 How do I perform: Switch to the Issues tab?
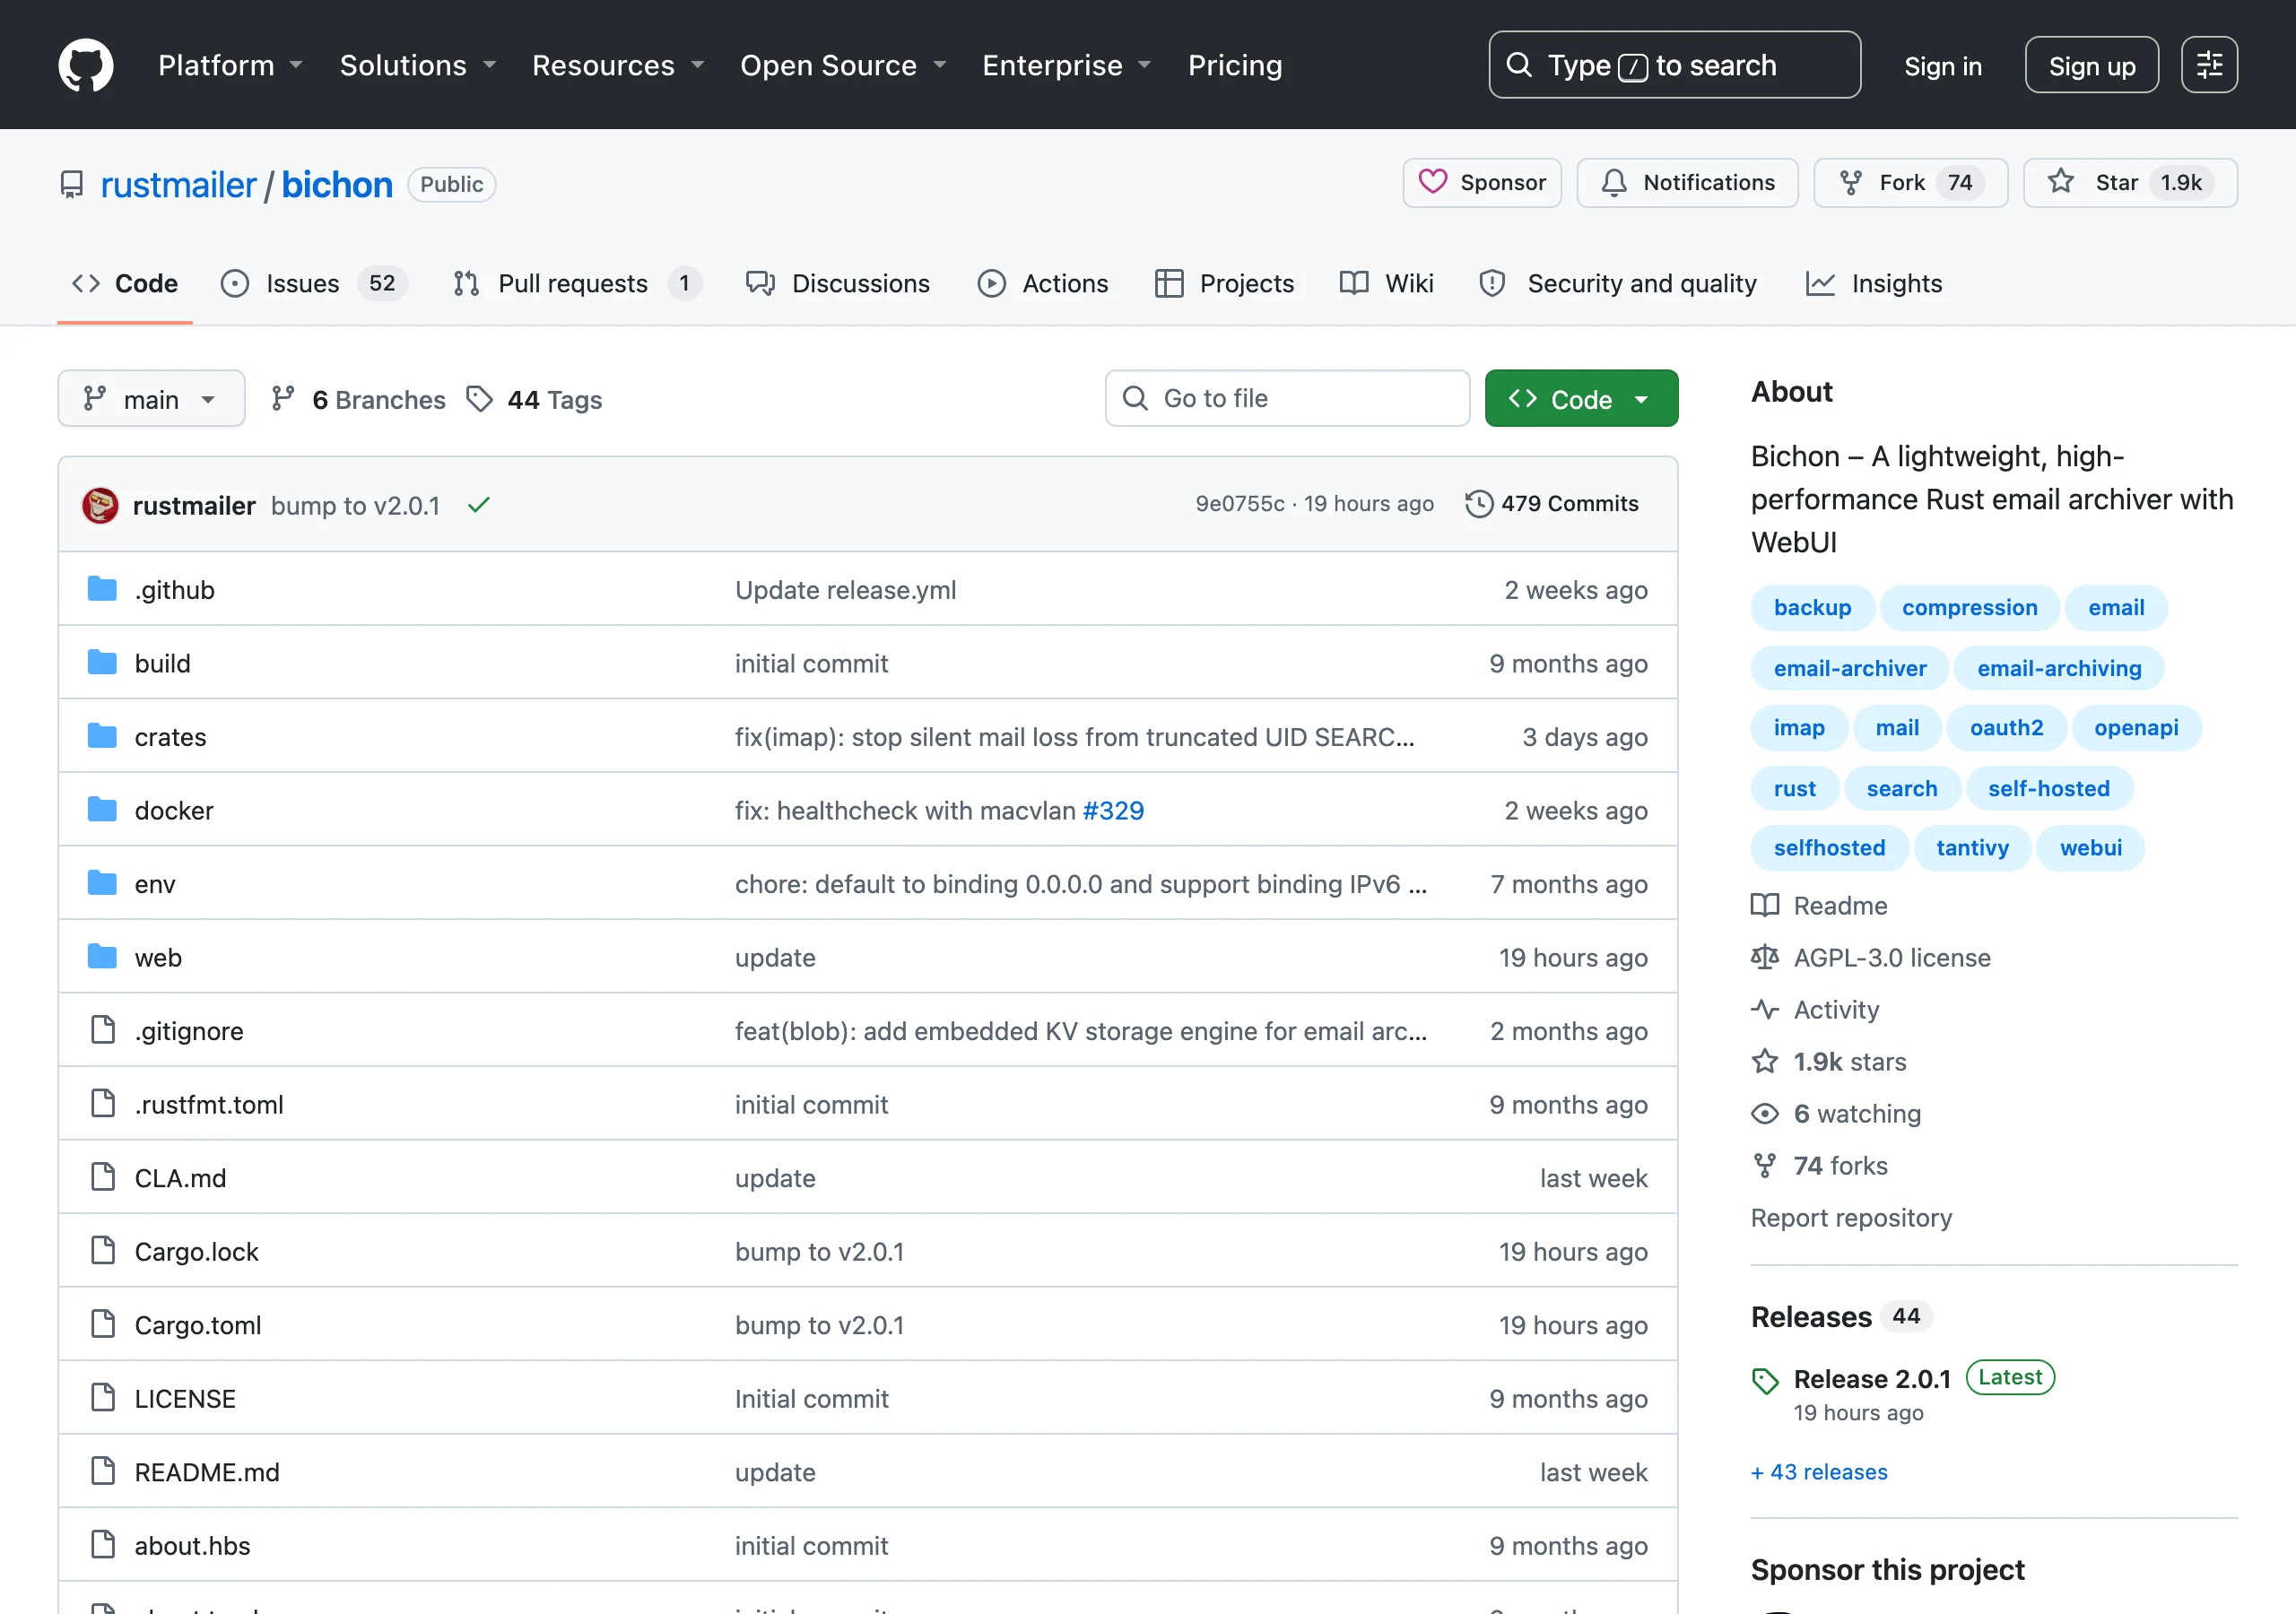point(313,284)
